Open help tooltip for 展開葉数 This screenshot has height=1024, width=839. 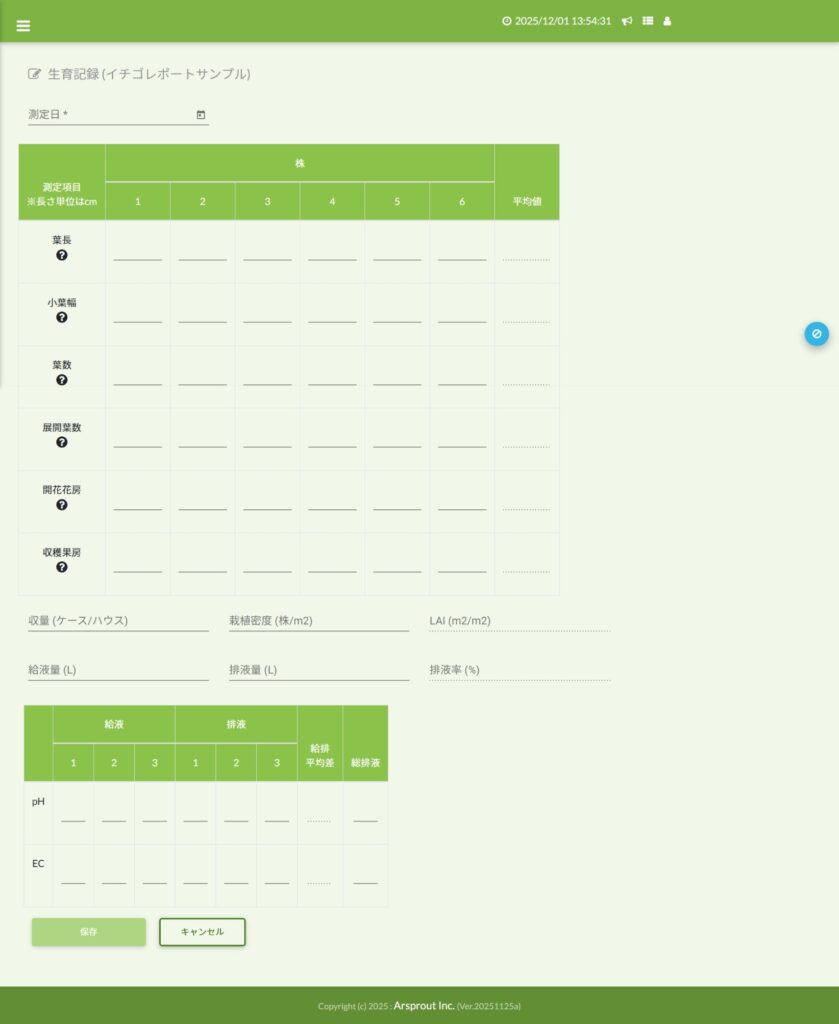[62, 443]
